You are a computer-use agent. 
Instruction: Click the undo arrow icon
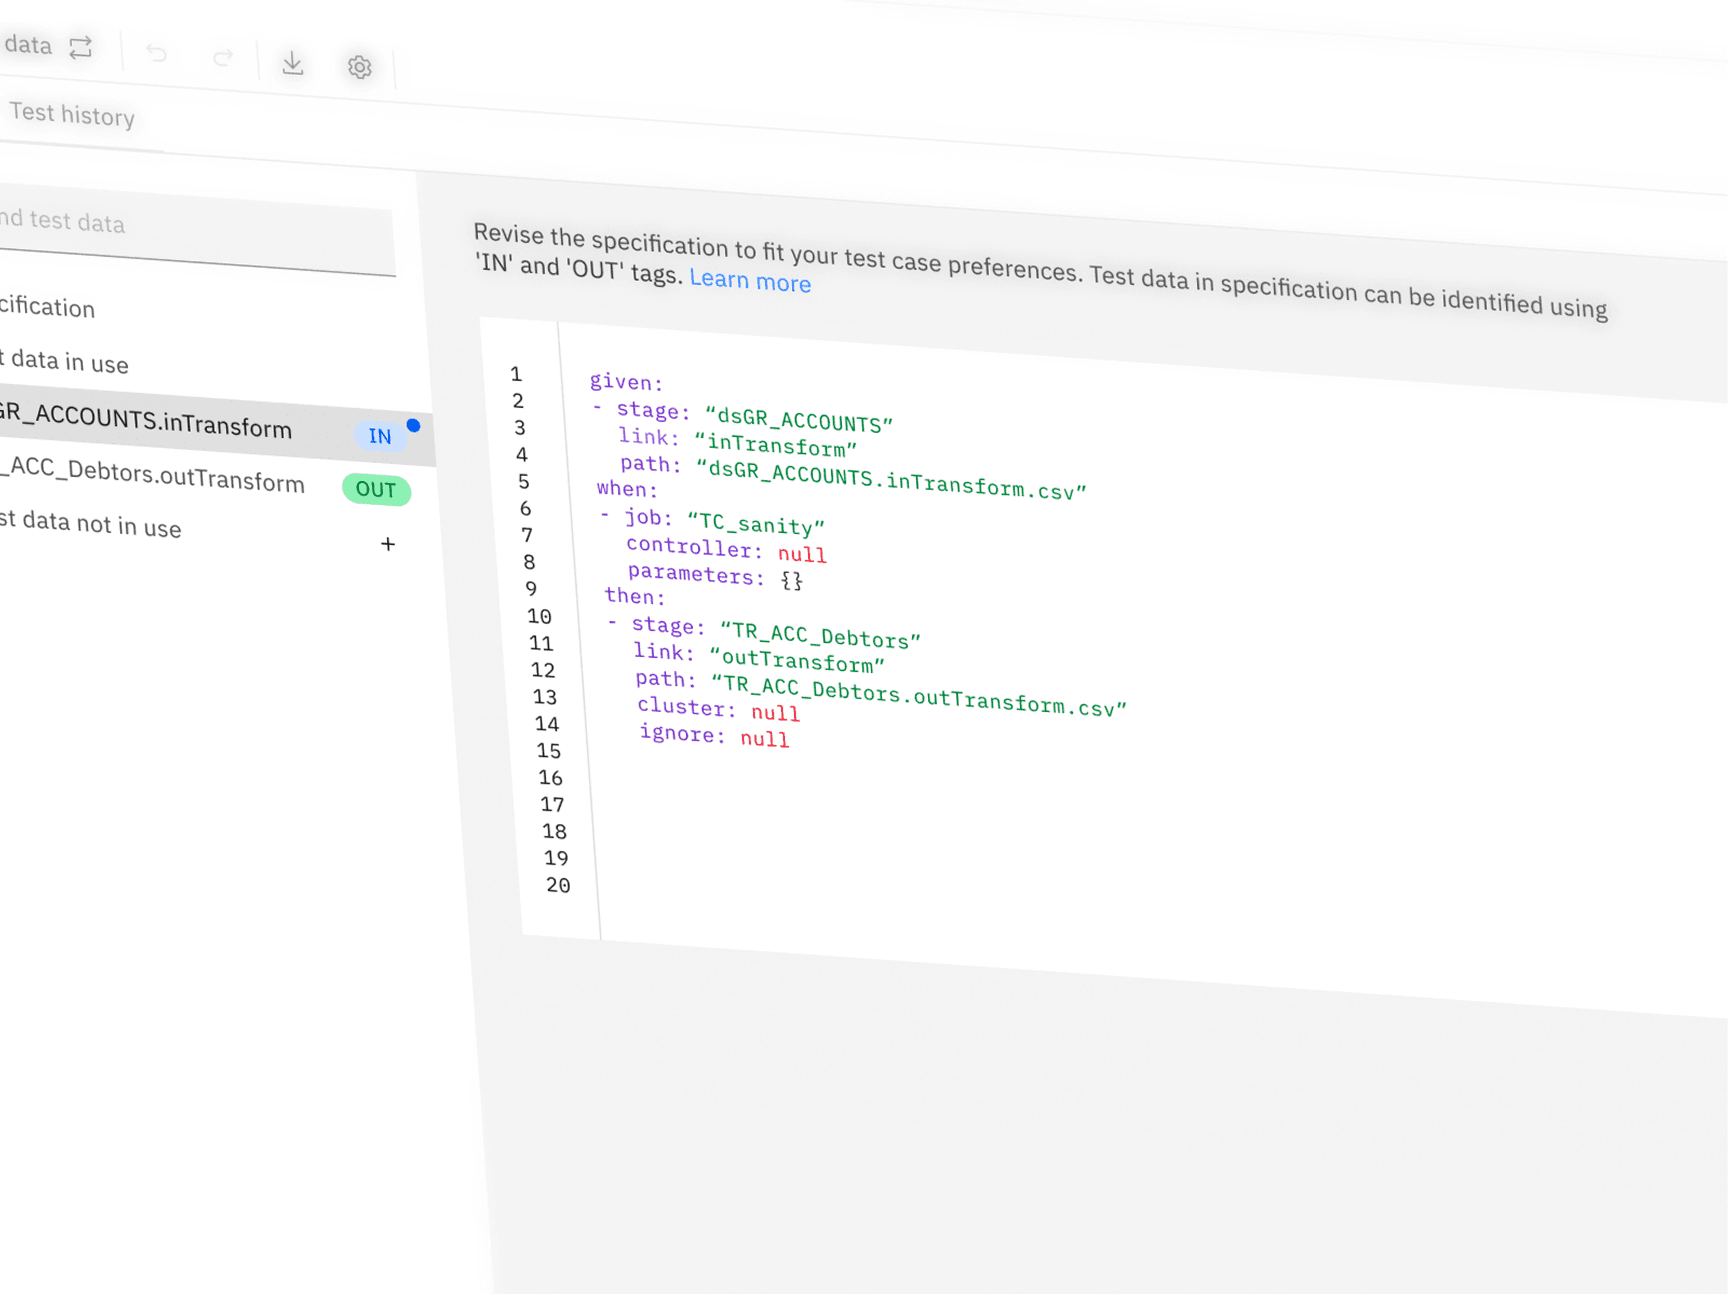click(x=156, y=53)
